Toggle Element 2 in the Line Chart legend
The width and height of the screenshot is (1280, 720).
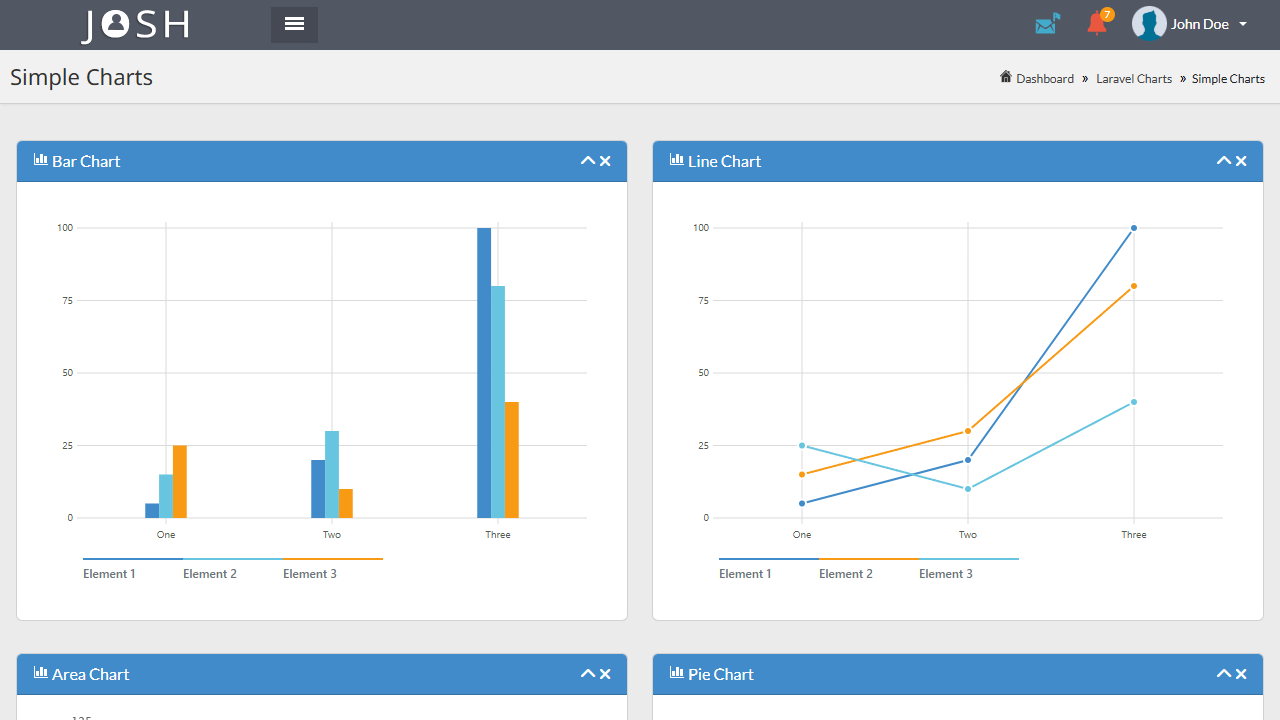[x=846, y=574]
